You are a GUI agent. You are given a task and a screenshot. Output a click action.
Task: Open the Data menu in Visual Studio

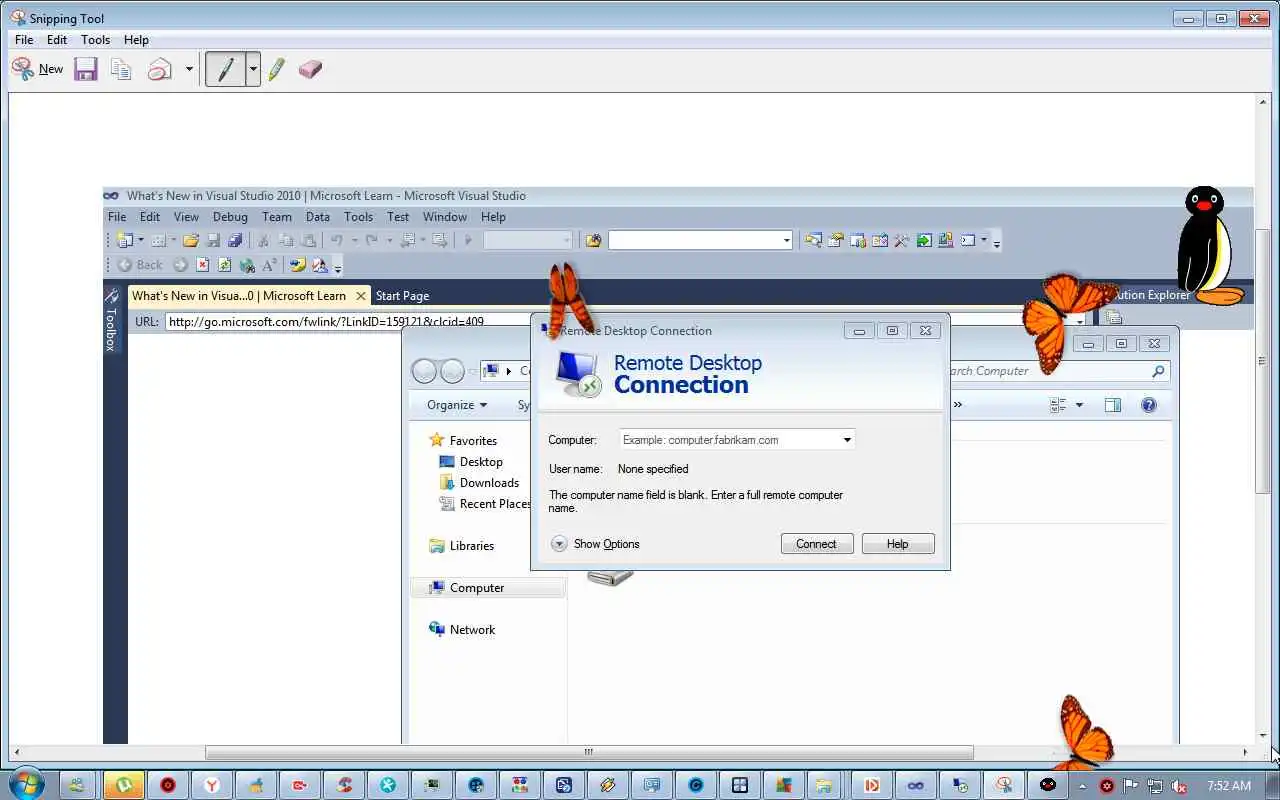318,217
